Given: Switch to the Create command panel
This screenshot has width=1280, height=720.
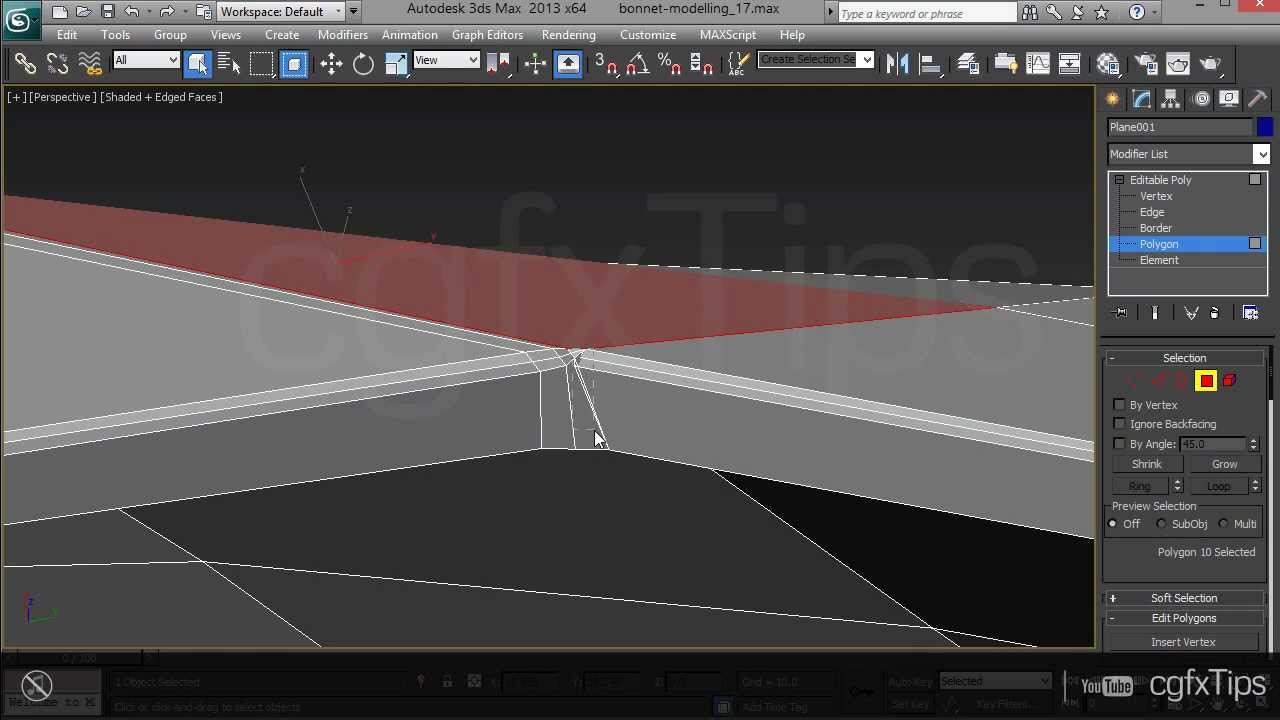Looking at the screenshot, I should (x=1113, y=99).
